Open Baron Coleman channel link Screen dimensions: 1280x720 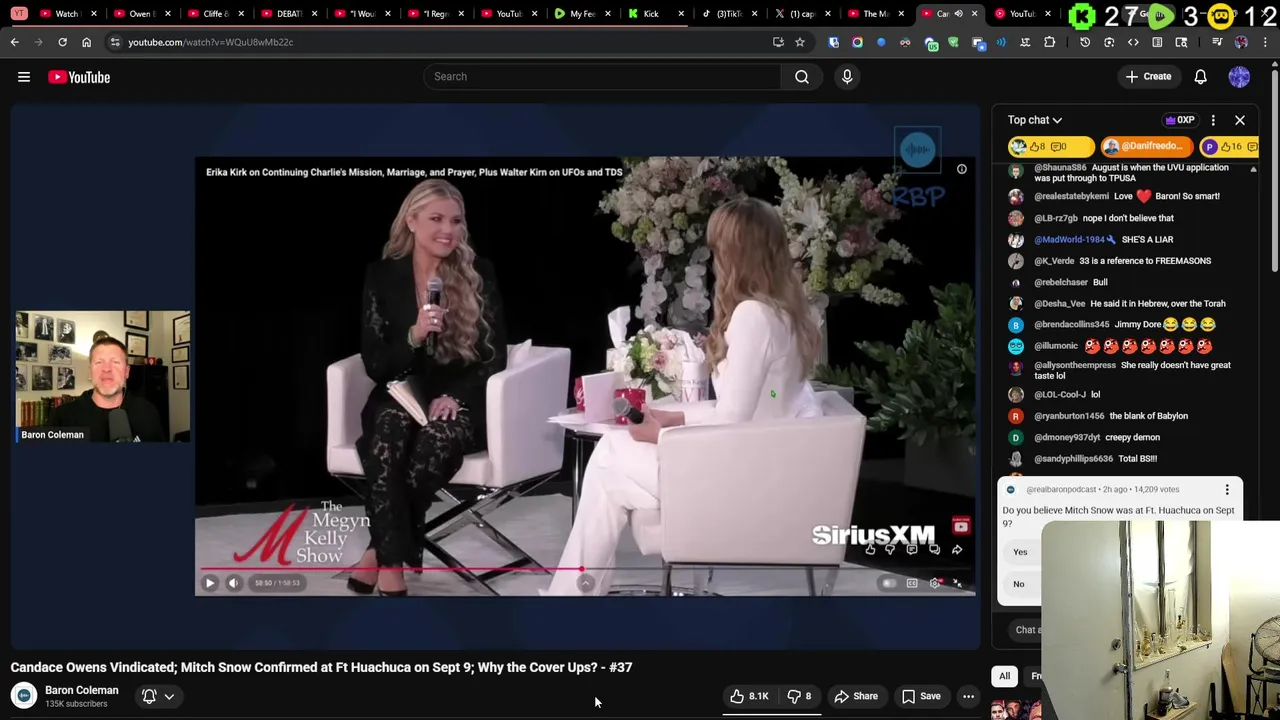tap(81, 690)
